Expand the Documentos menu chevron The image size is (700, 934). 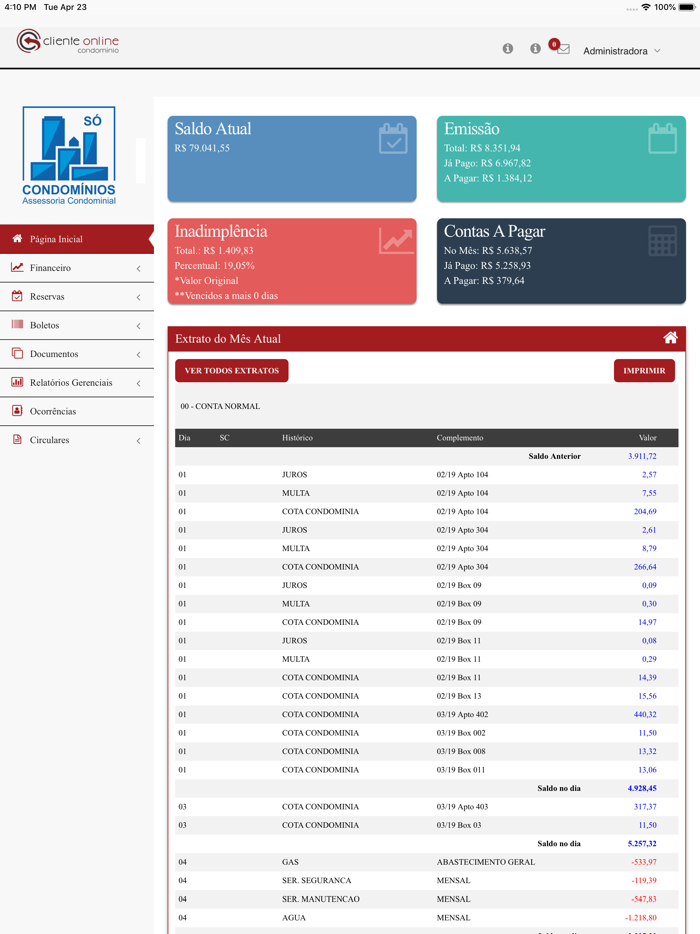pos(138,354)
